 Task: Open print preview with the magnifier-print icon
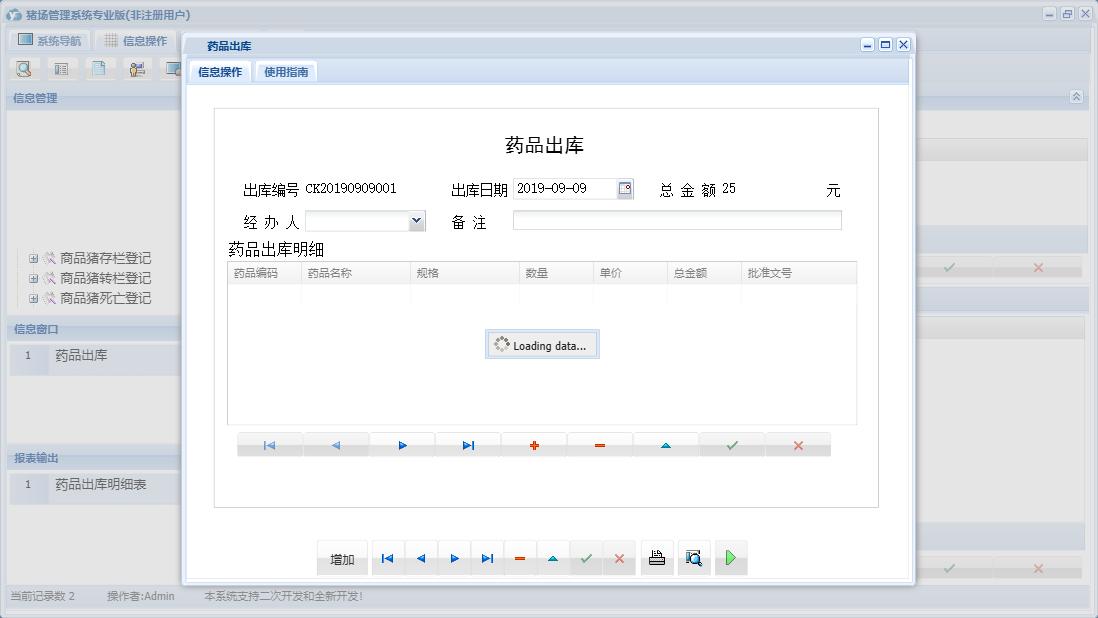694,558
